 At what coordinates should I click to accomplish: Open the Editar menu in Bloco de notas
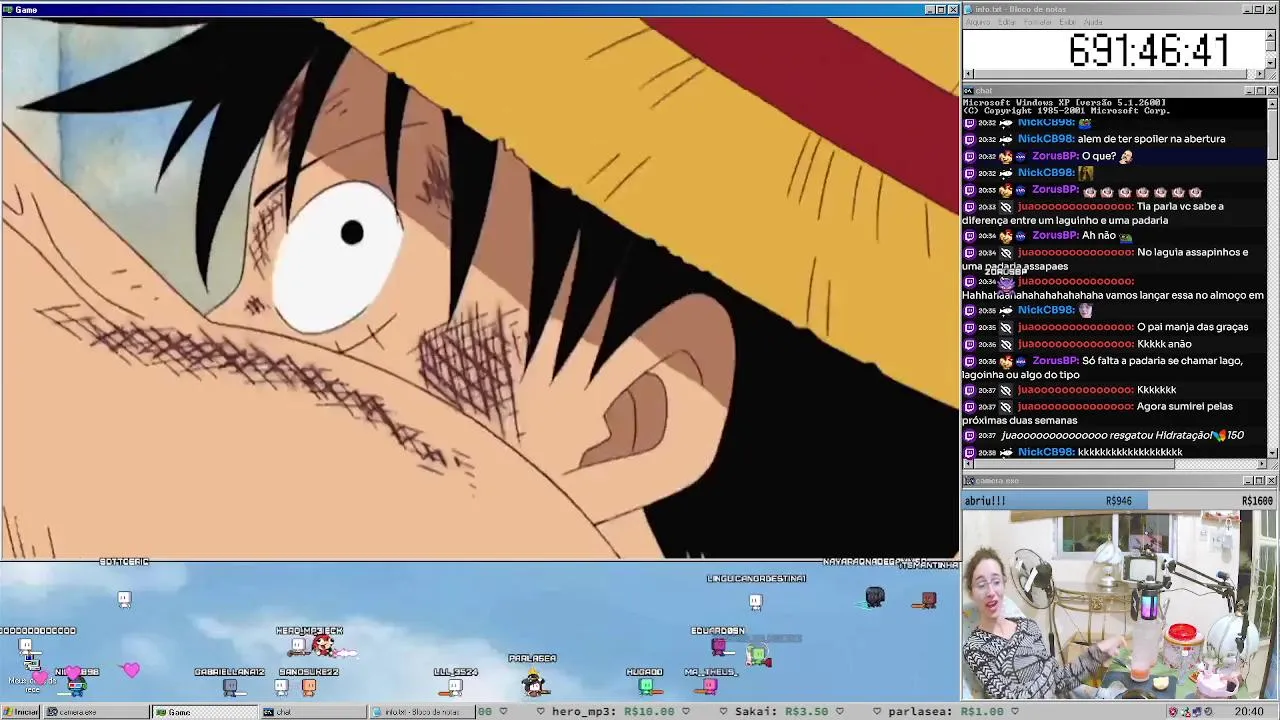click(x=1007, y=22)
